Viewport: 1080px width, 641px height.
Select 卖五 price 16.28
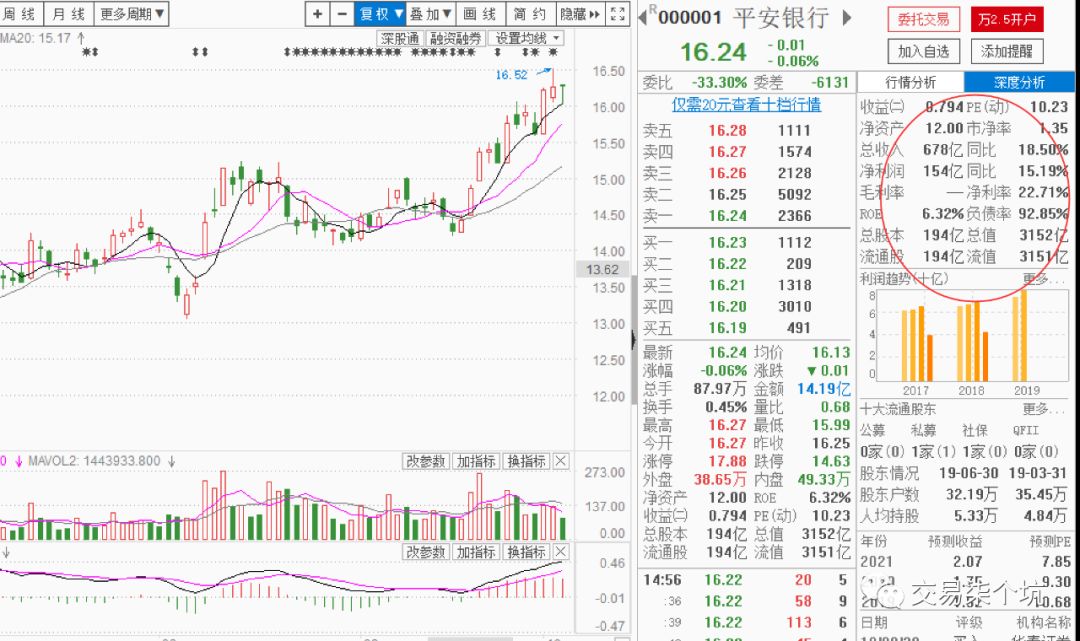(x=727, y=130)
